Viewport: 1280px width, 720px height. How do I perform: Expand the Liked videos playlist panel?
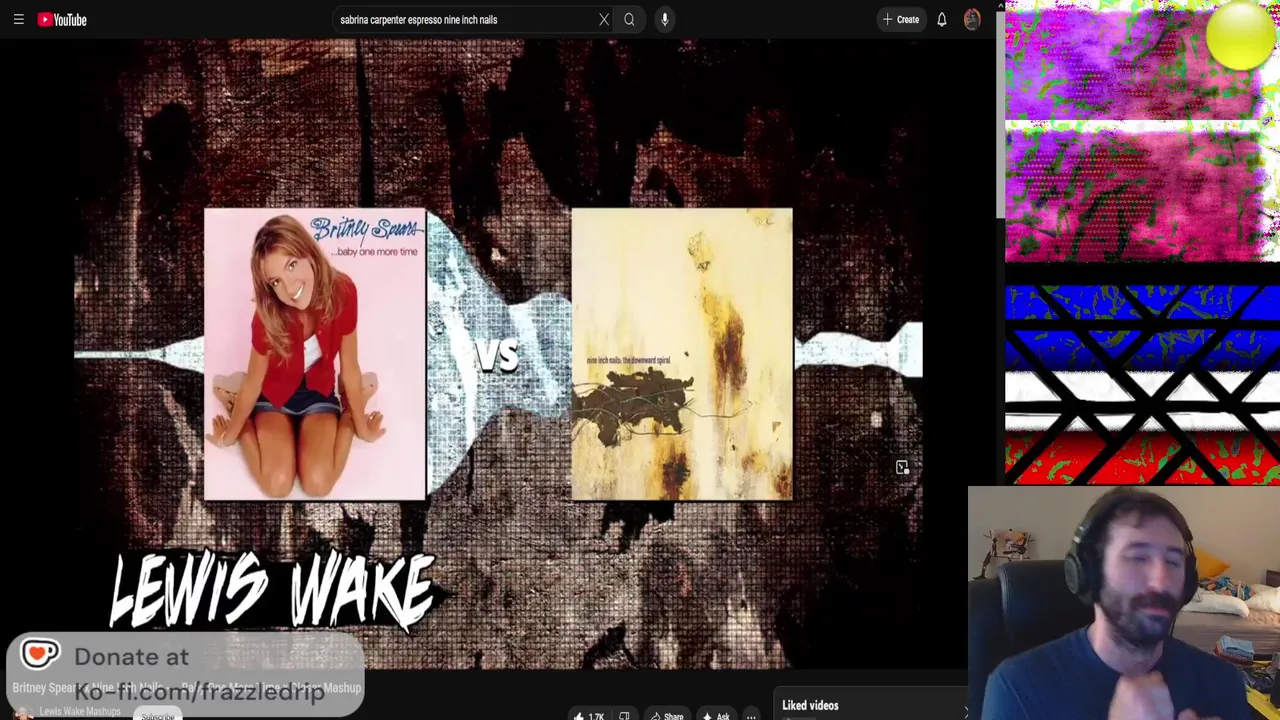[x=964, y=711]
